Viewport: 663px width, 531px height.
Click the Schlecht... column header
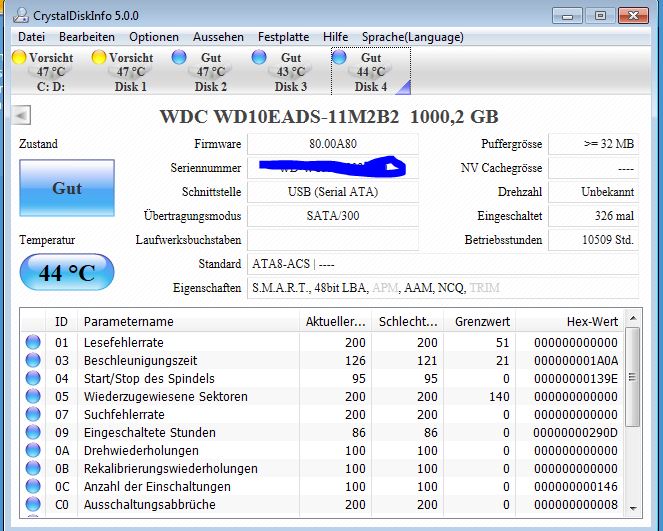[x=408, y=322]
